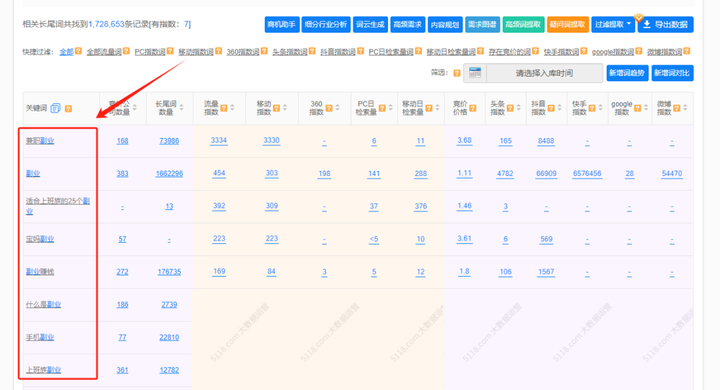Click the help icon in 头条指数 column header

510,108
